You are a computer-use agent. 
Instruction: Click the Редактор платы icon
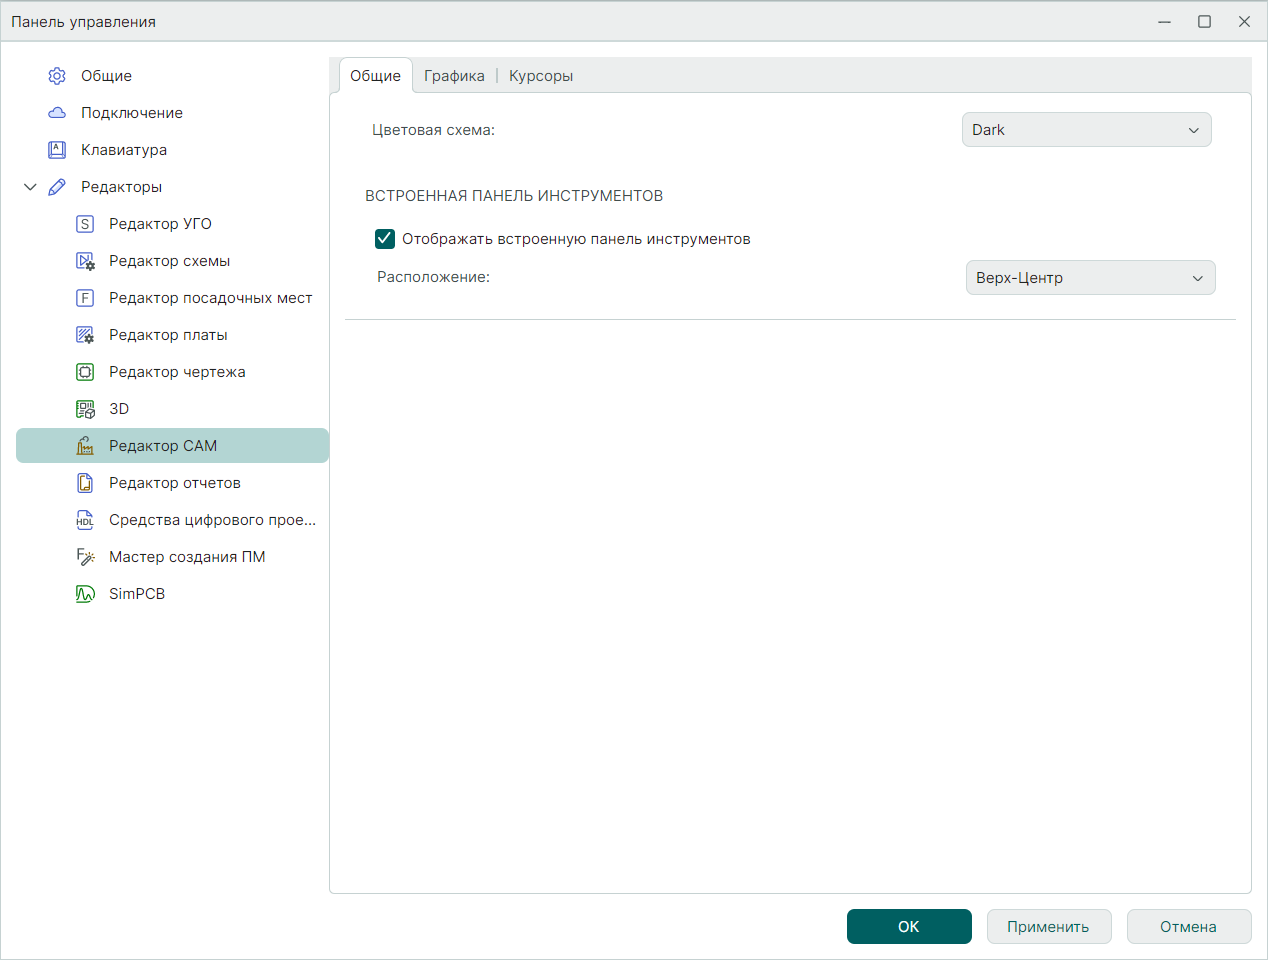click(85, 335)
